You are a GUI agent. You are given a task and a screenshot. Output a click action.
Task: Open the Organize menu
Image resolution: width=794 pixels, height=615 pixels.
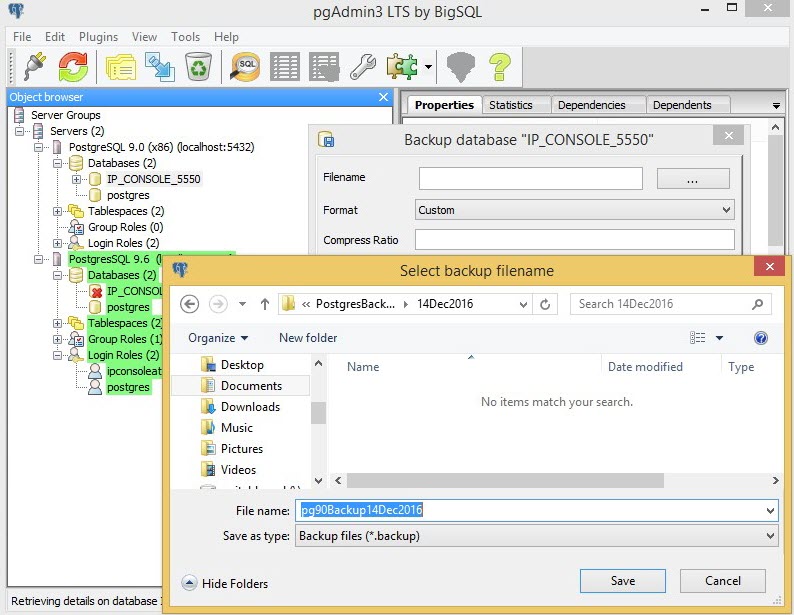(x=218, y=338)
